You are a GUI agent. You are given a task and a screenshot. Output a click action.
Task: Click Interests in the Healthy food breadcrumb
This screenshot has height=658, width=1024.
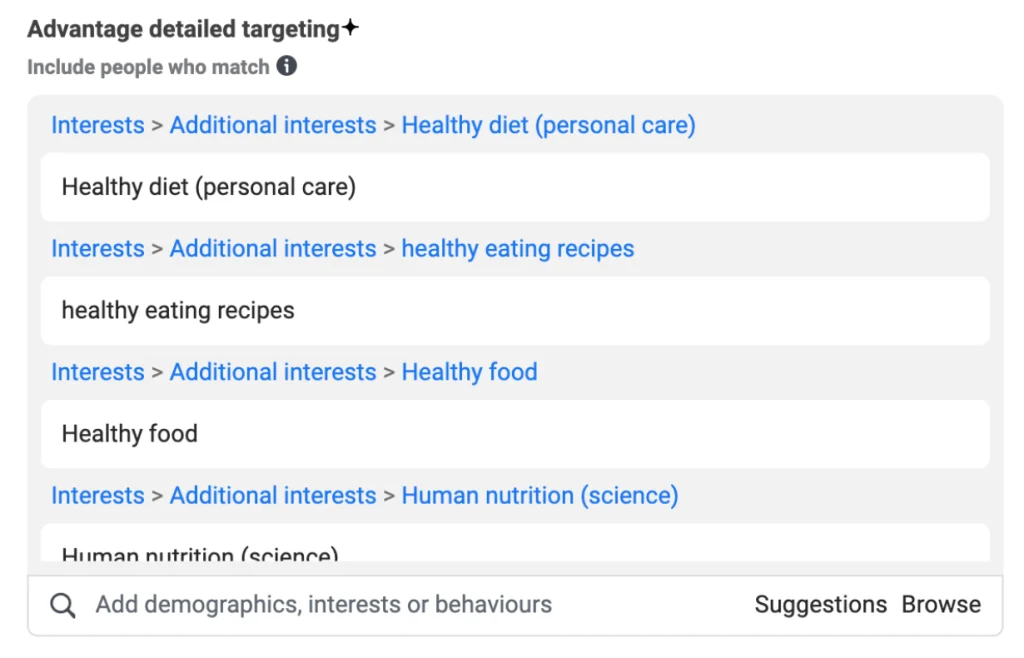tap(98, 373)
